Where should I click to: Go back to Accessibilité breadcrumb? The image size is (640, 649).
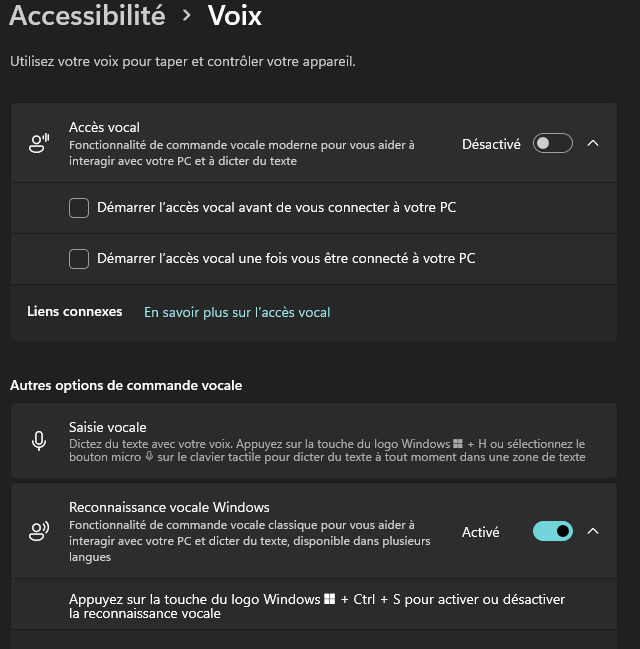click(87, 16)
